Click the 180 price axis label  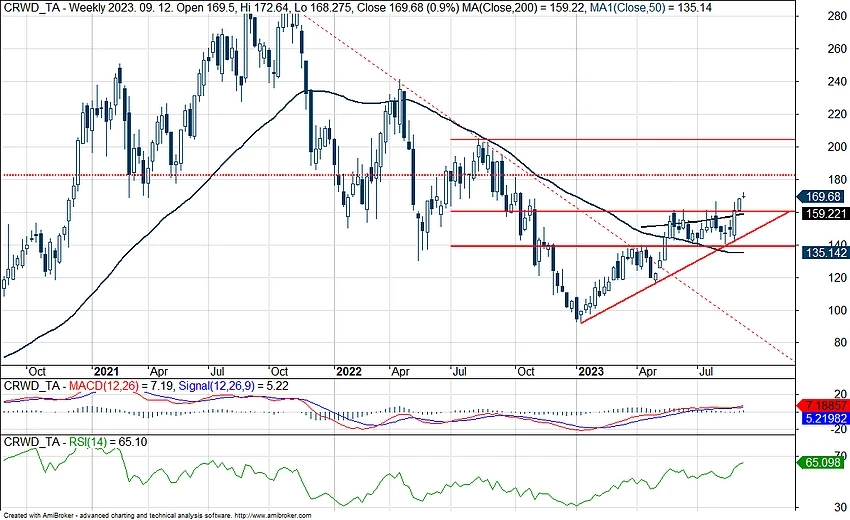point(836,179)
